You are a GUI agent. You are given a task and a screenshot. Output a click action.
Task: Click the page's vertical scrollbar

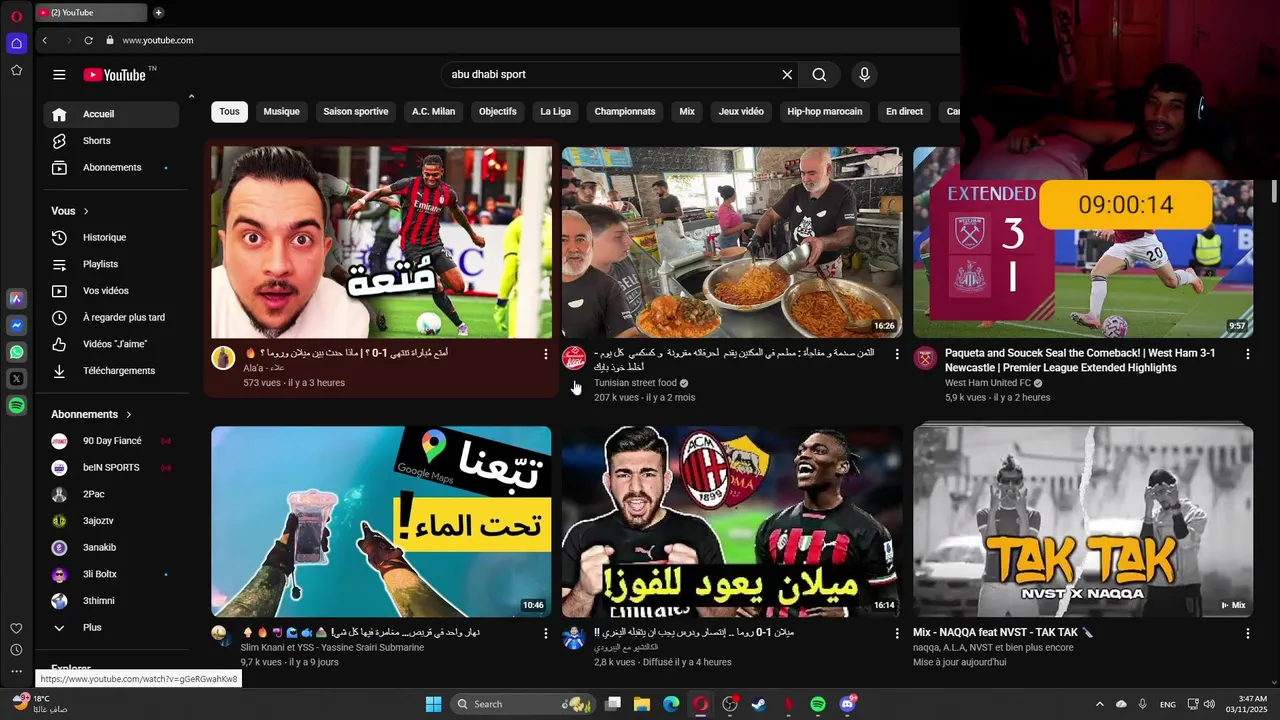pyautogui.click(x=1274, y=190)
